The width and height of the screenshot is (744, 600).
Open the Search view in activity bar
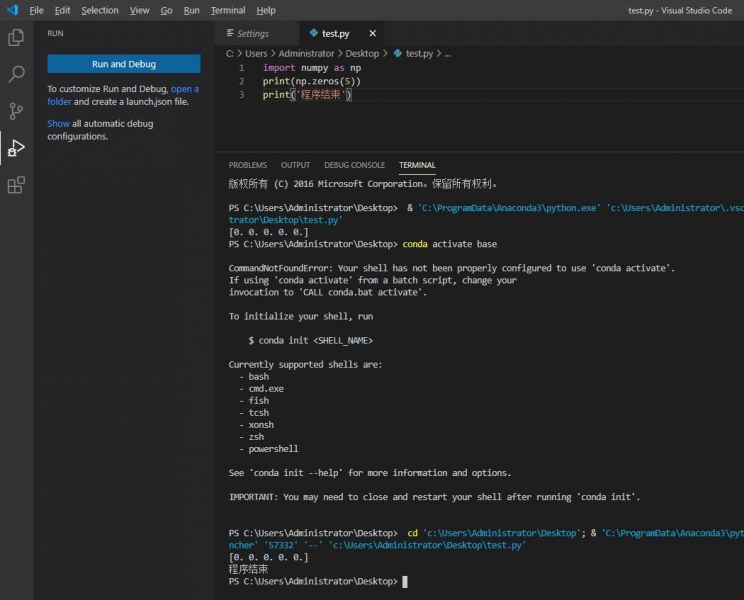pyautogui.click(x=16, y=74)
